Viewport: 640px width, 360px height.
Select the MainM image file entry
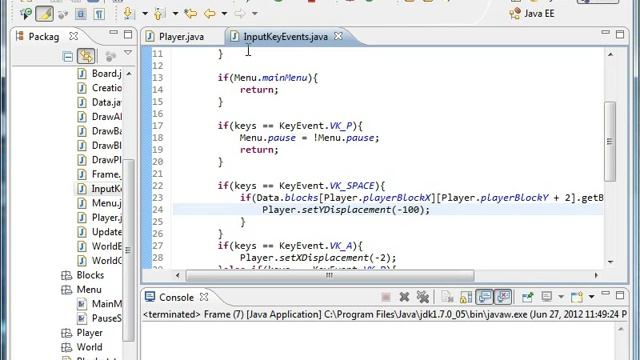pyautogui.click(x=100, y=304)
